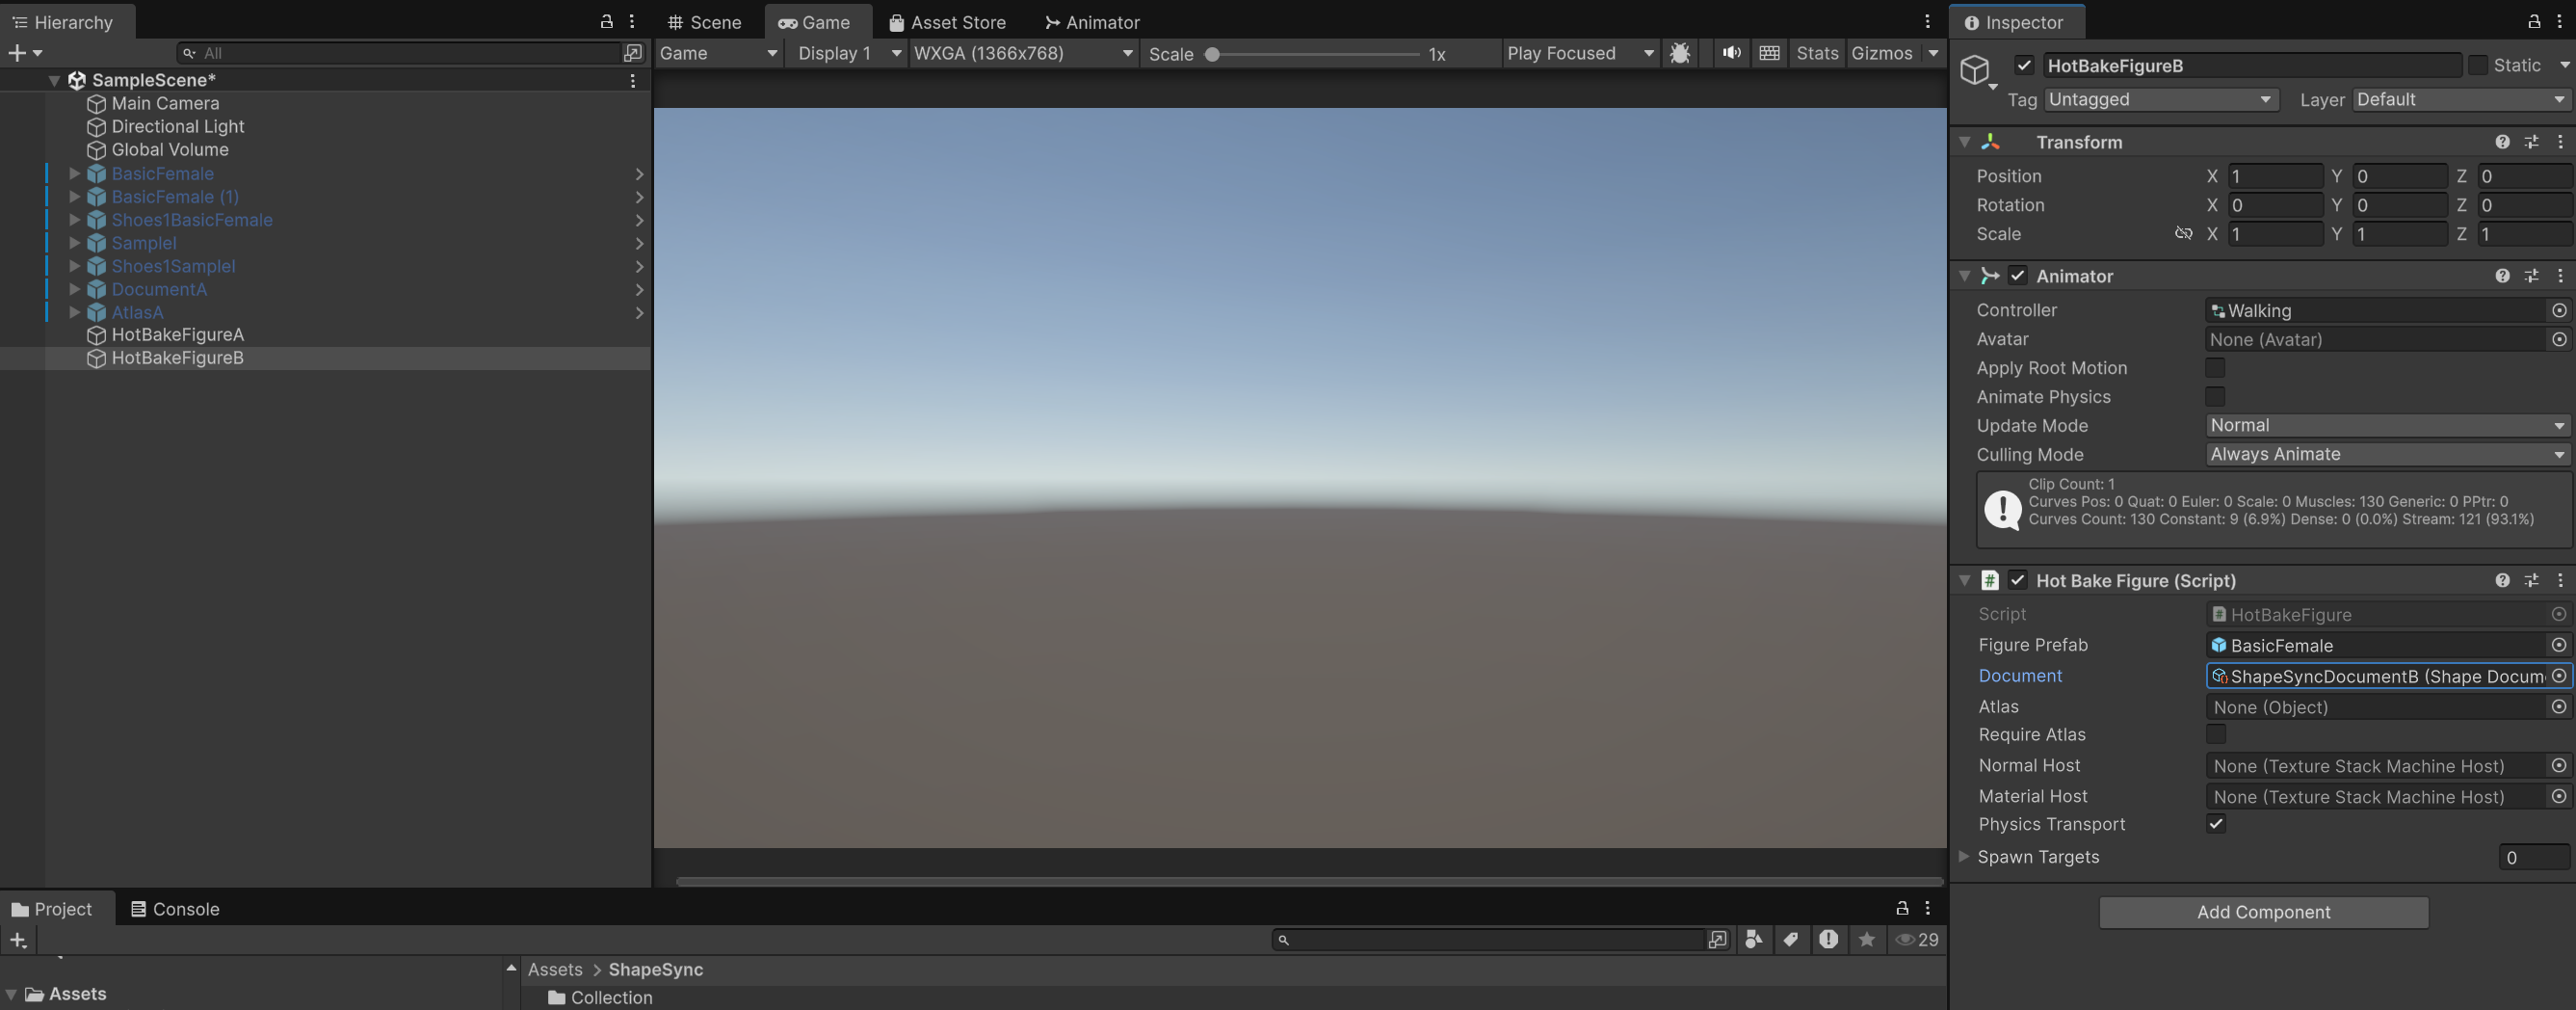The height and width of the screenshot is (1010, 2576).
Task: Toggle constrained proportions link for Scale
Action: [x=2184, y=234]
